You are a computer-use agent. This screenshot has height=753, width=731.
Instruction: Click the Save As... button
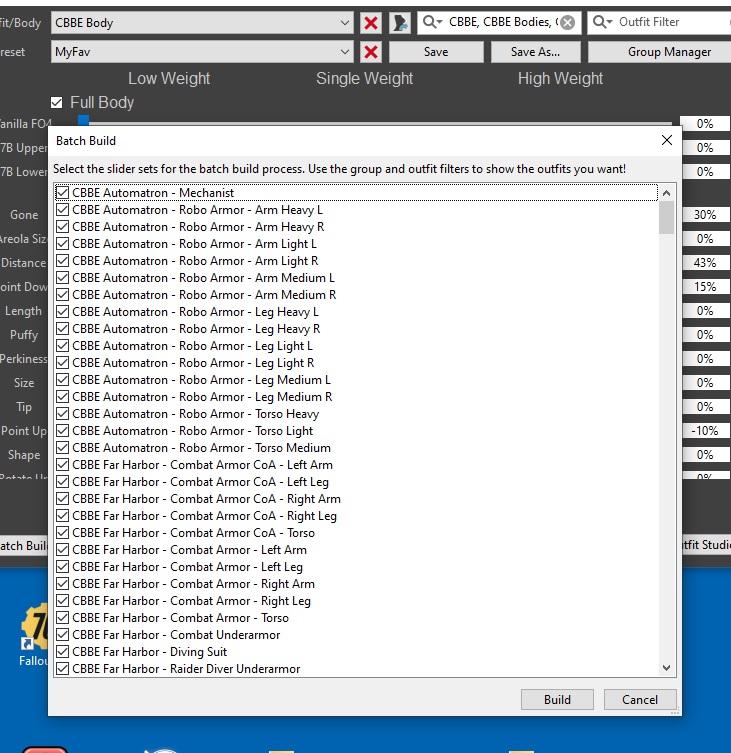click(535, 52)
